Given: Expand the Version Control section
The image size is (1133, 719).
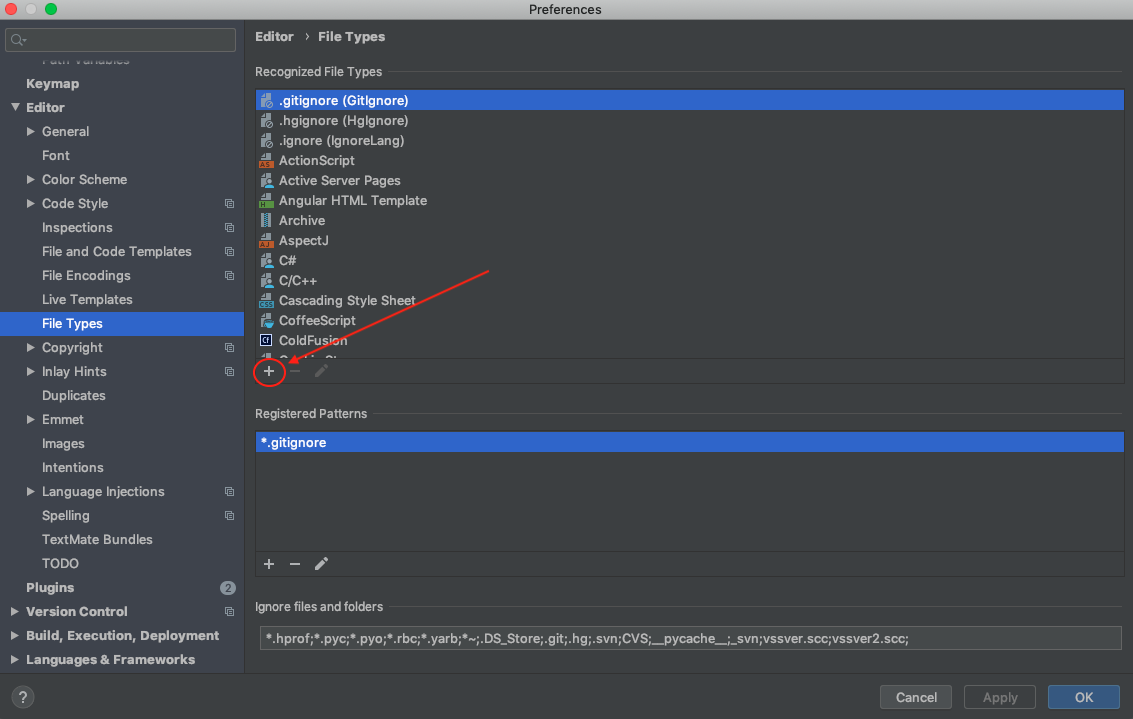Looking at the screenshot, I should (x=14, y=611).
